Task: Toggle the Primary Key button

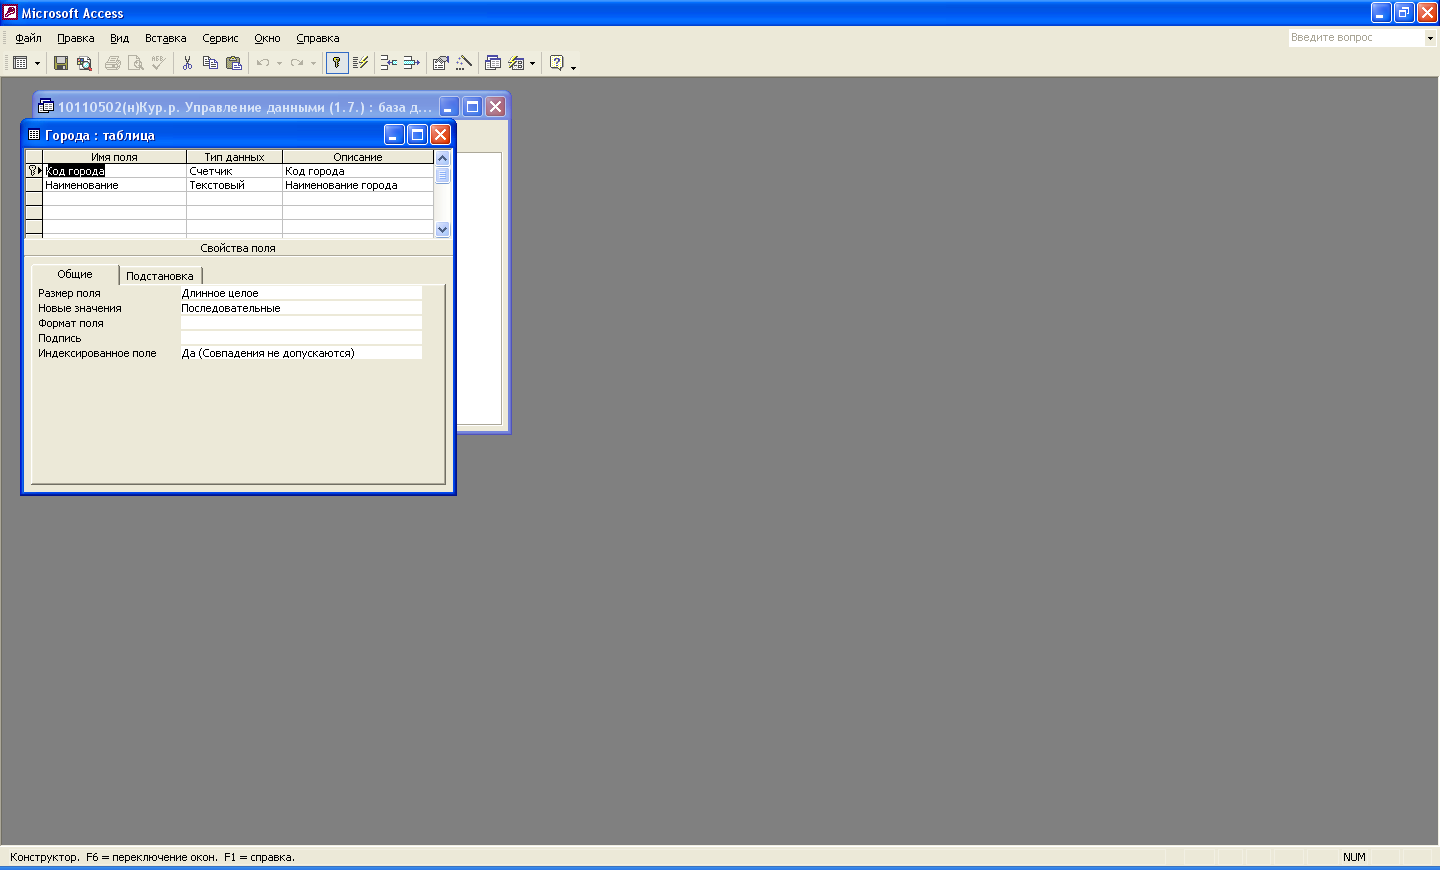Action: (337, 63)
